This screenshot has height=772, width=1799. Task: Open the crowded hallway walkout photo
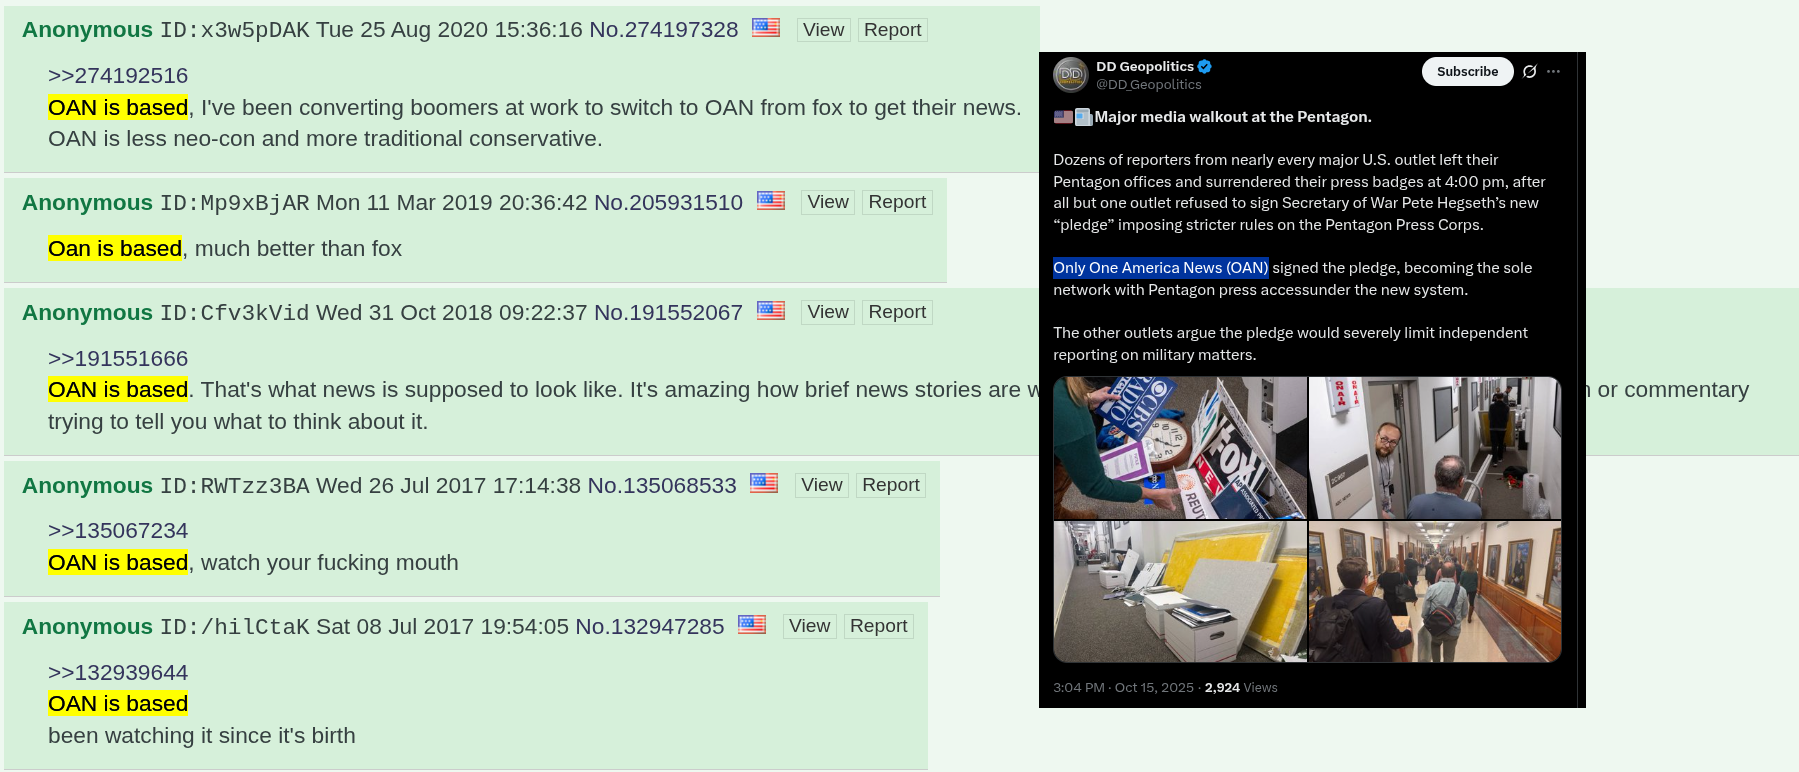pos(1435,591)
